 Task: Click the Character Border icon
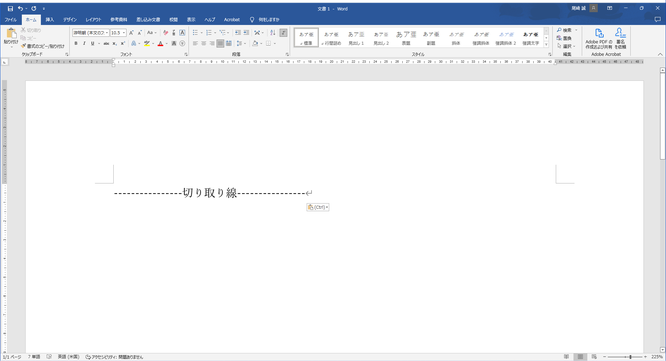(182, 33)
